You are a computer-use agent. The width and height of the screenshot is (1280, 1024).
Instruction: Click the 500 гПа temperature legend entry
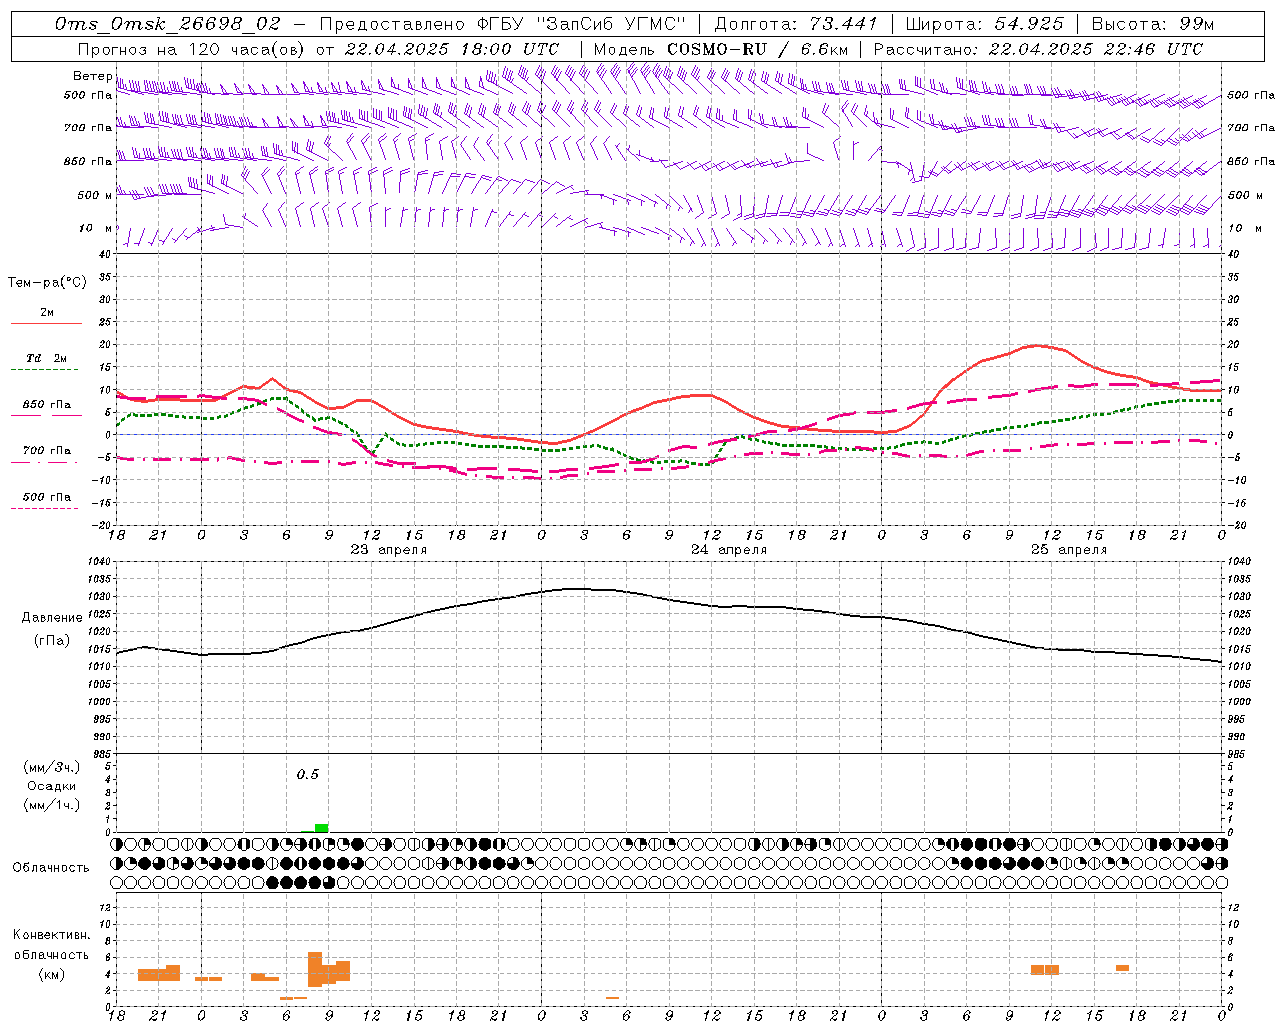coord(47,497)
